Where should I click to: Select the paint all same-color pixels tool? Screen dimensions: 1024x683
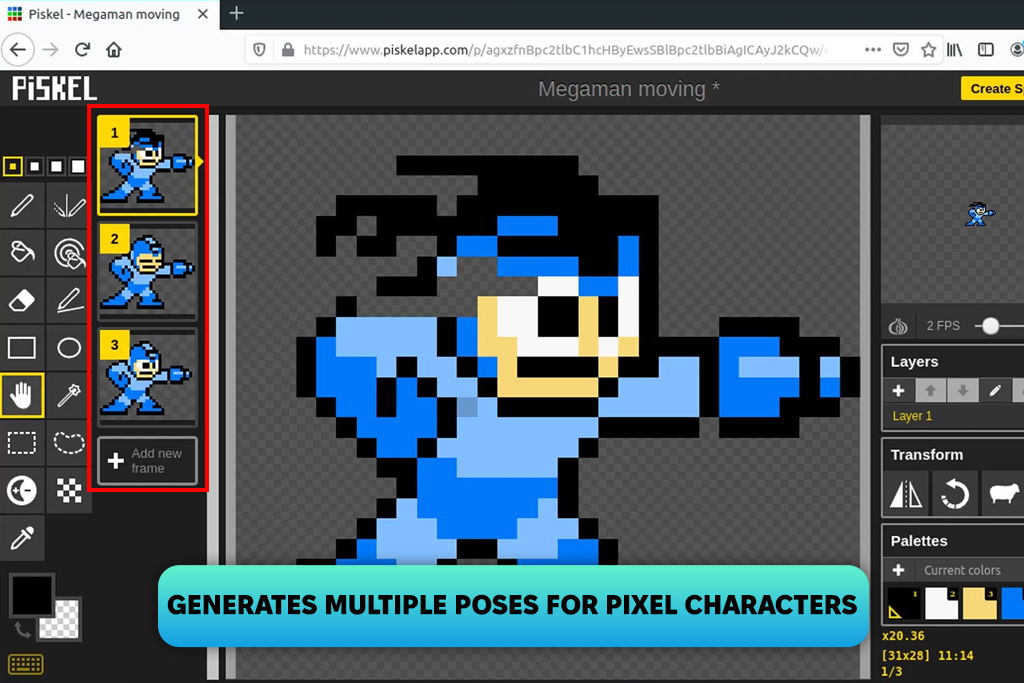[69, 253]
